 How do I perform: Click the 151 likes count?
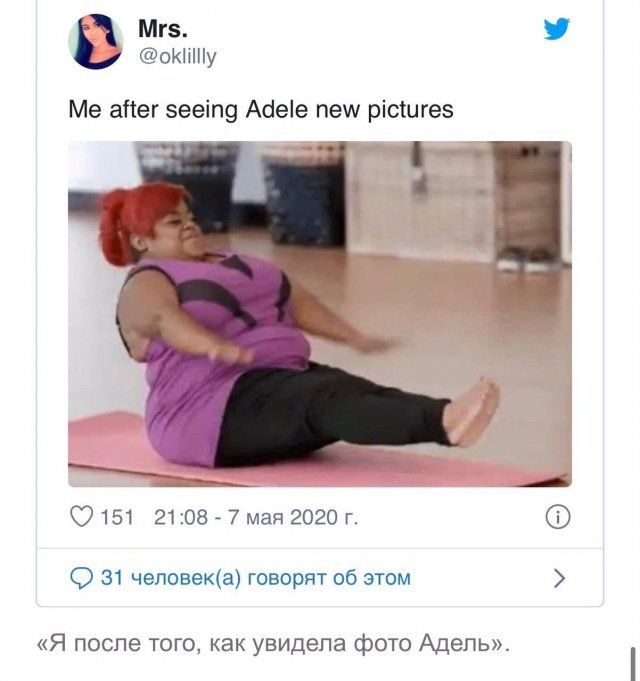117,517
